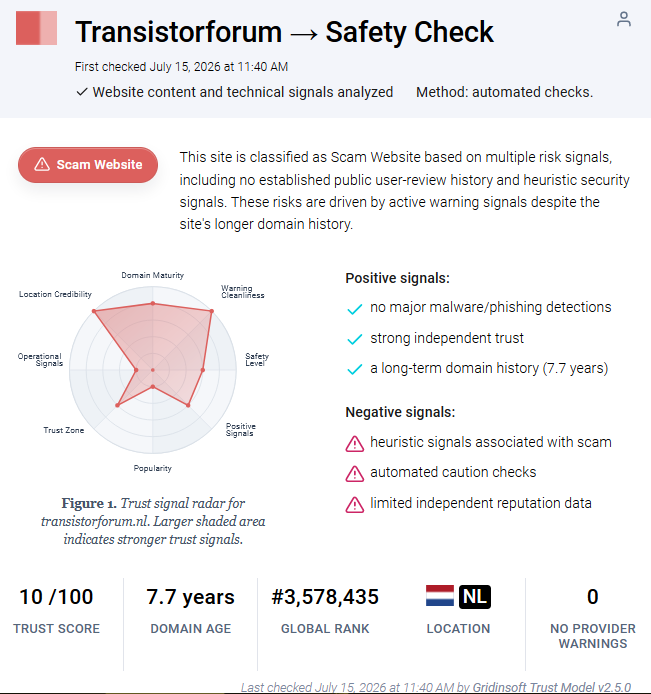Click the Location Credibility radar point
This screenshot has width=651, height=694.
[94, 311]
